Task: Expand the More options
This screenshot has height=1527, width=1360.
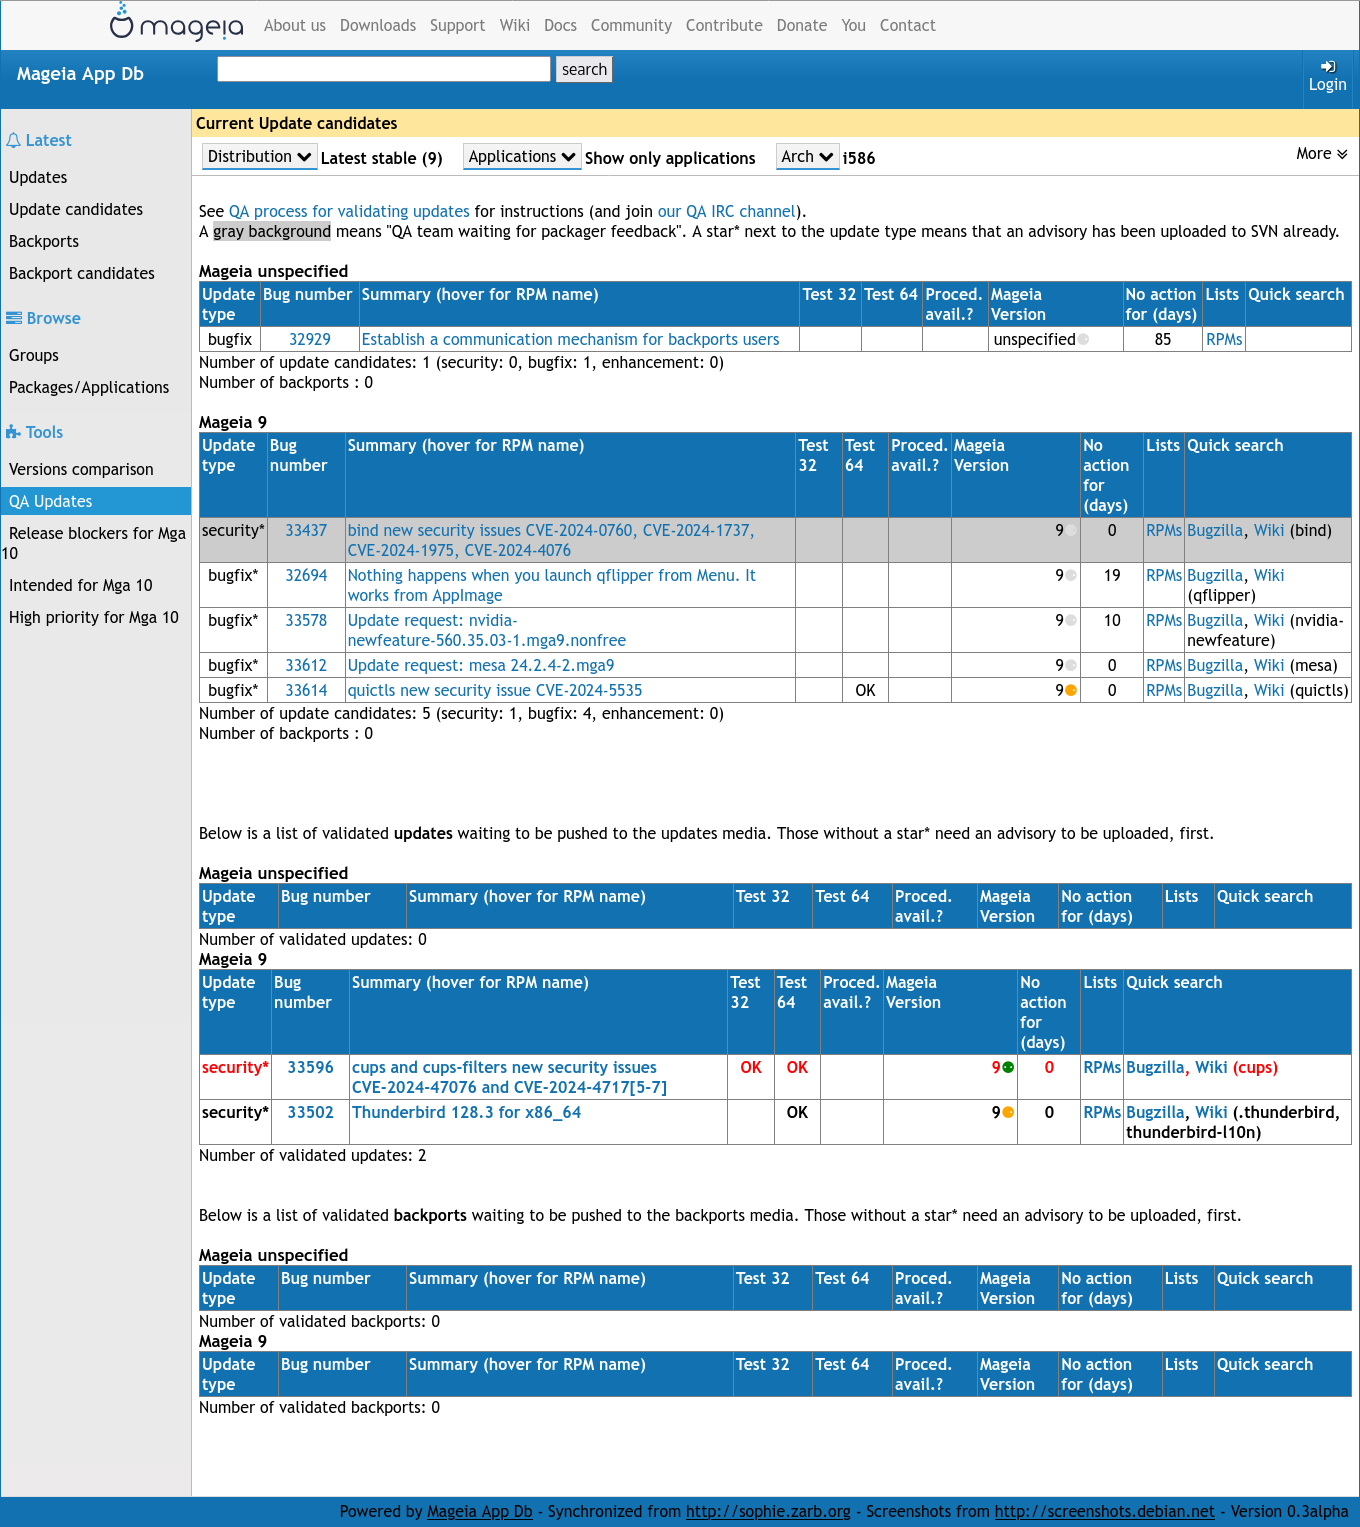Action: (x=1322, y=153)
